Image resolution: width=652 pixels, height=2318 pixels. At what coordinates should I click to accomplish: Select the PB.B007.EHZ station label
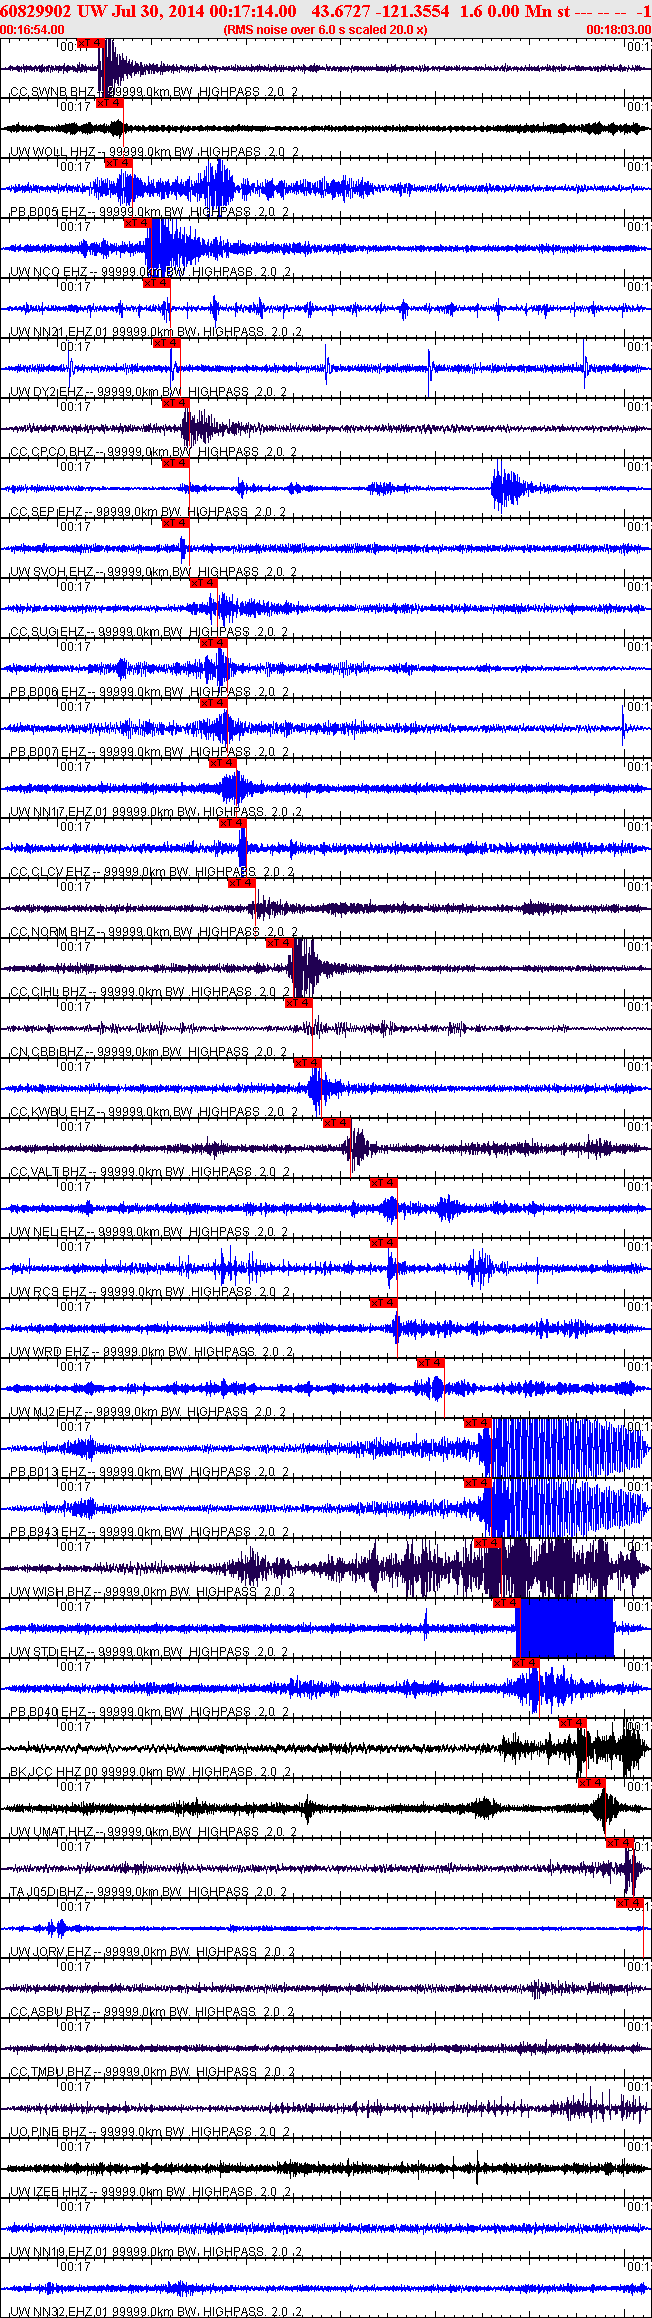pos(47,752)
